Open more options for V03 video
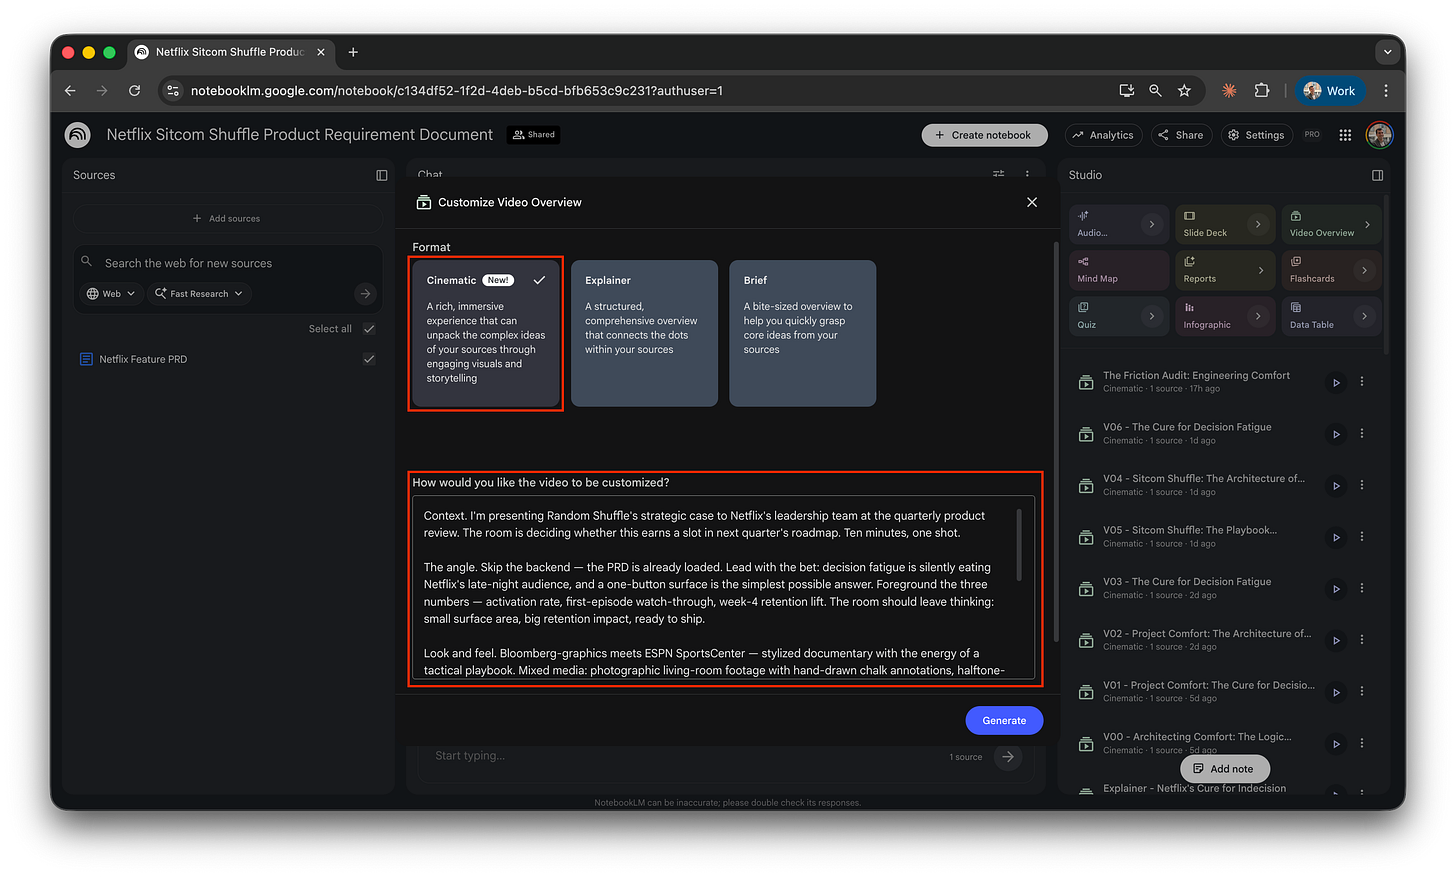1456x877 pixels. coord(1362,588)
